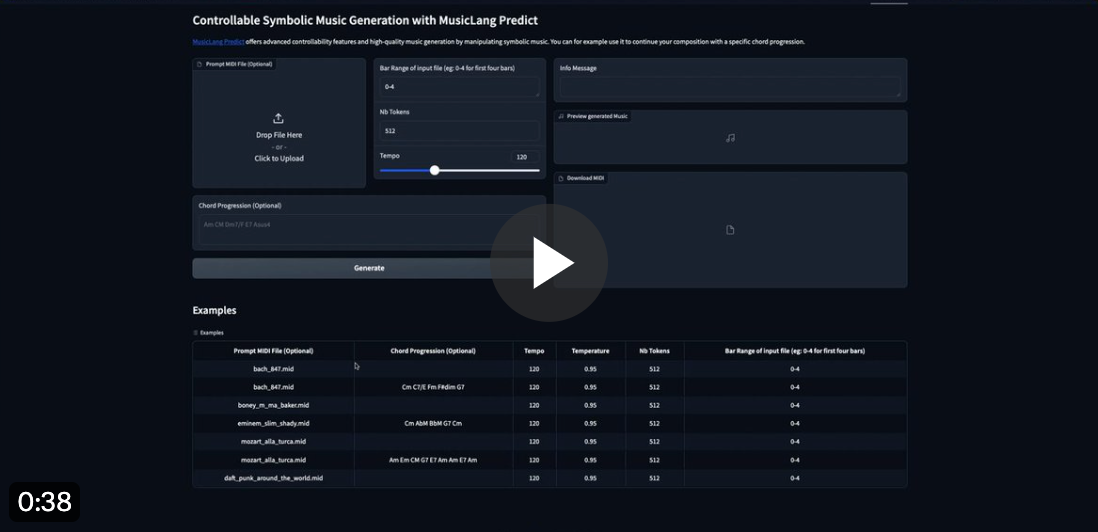
Task: Click the Tempo number box showing 120
Action: point(525,157)
